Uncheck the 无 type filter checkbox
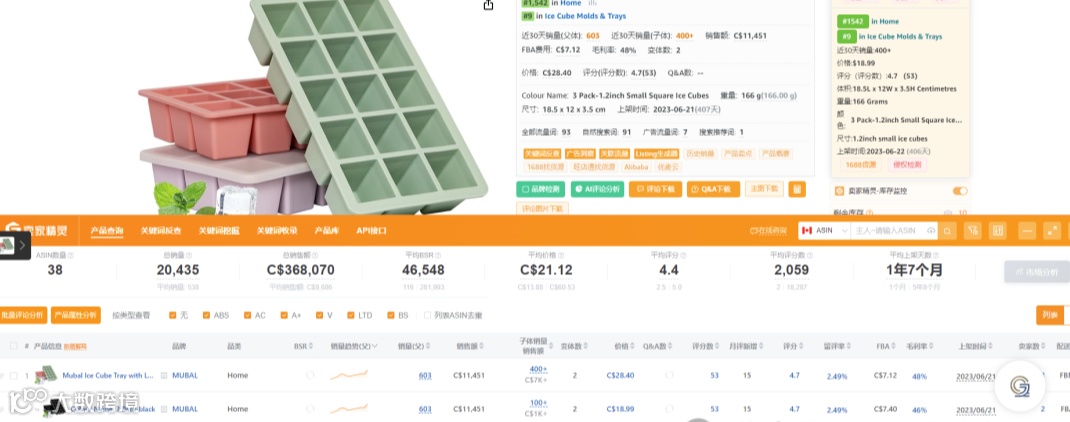Screen dimensions: 1070x422 point(173,315)
